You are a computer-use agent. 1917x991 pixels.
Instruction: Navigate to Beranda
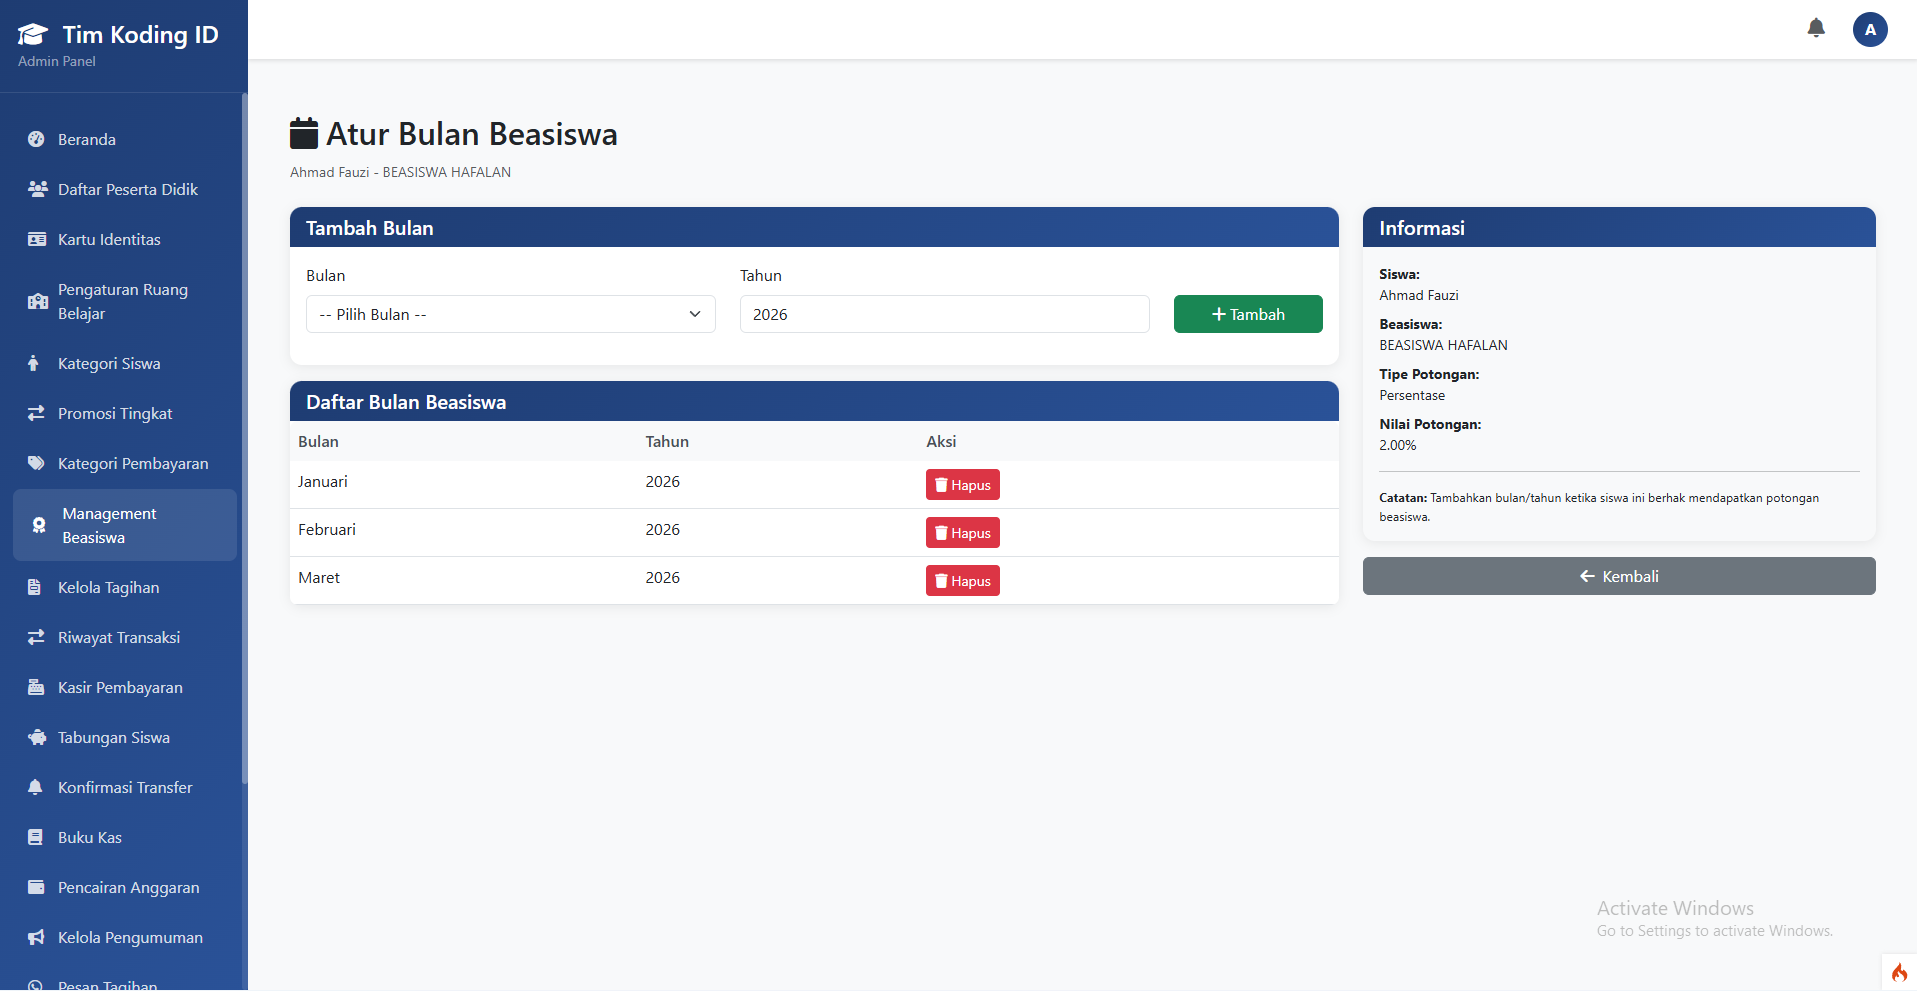[x=86, y=139]
